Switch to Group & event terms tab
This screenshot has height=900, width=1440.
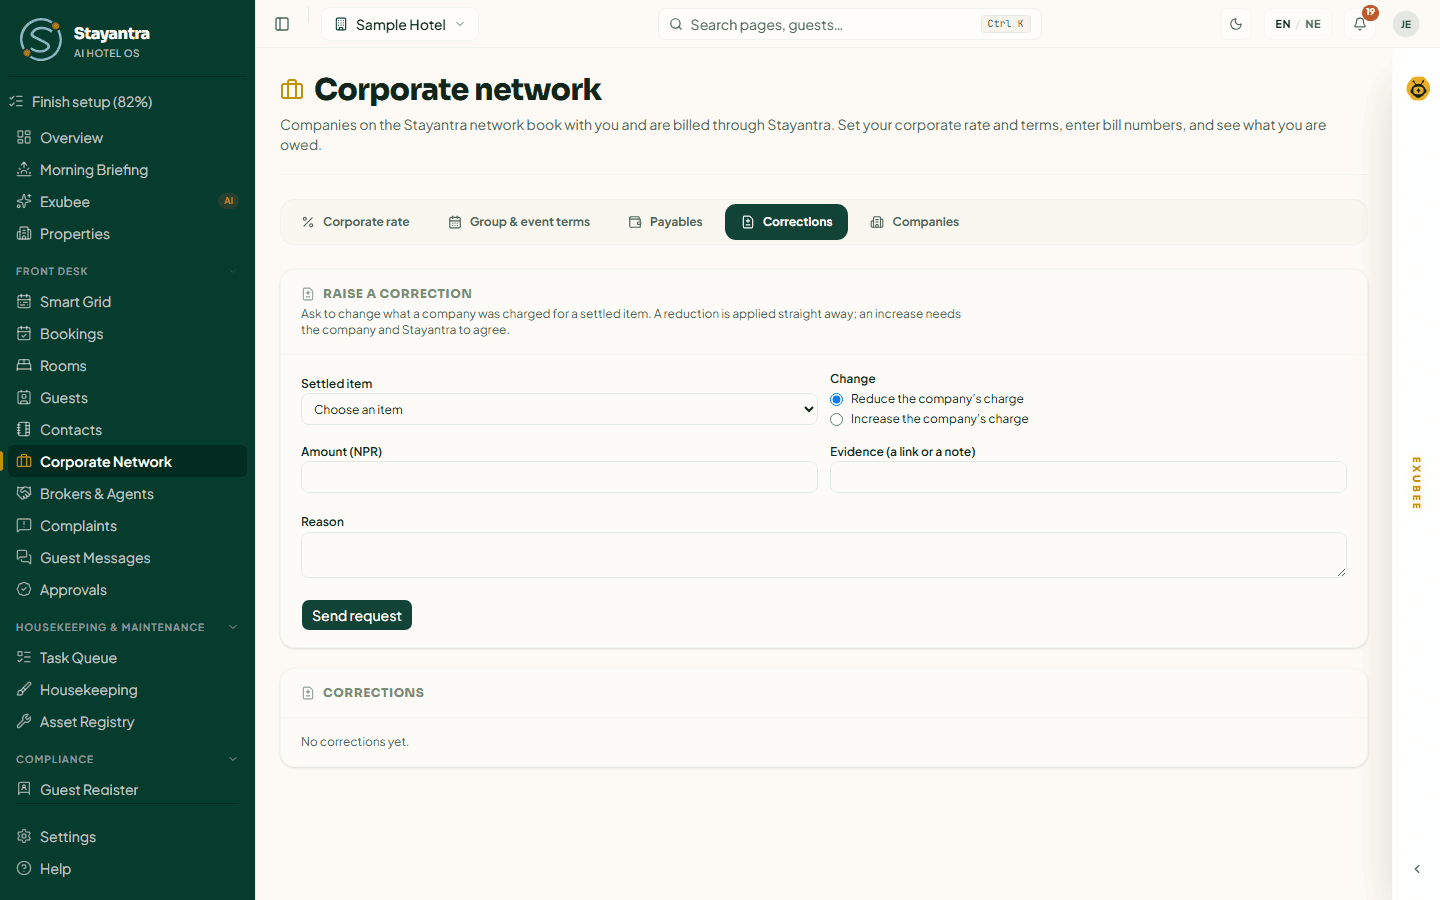click(519, 222)
